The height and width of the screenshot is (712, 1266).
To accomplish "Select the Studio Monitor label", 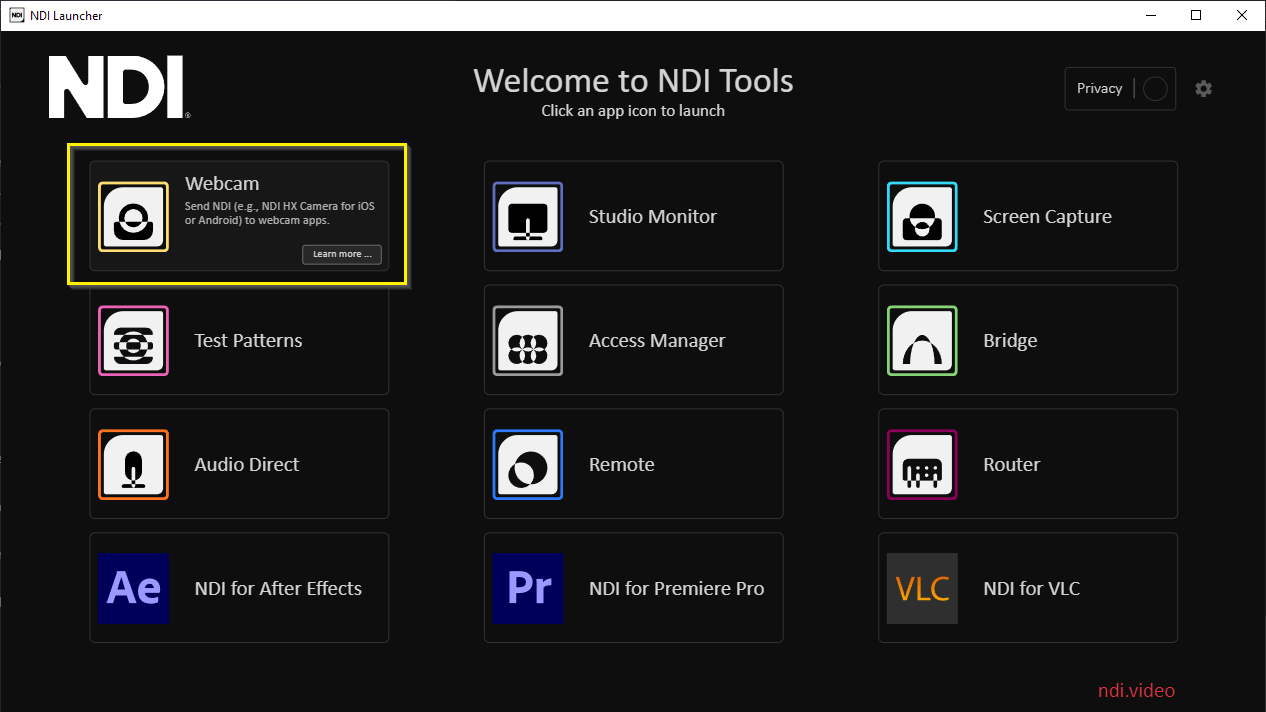I will coord(653,217).
